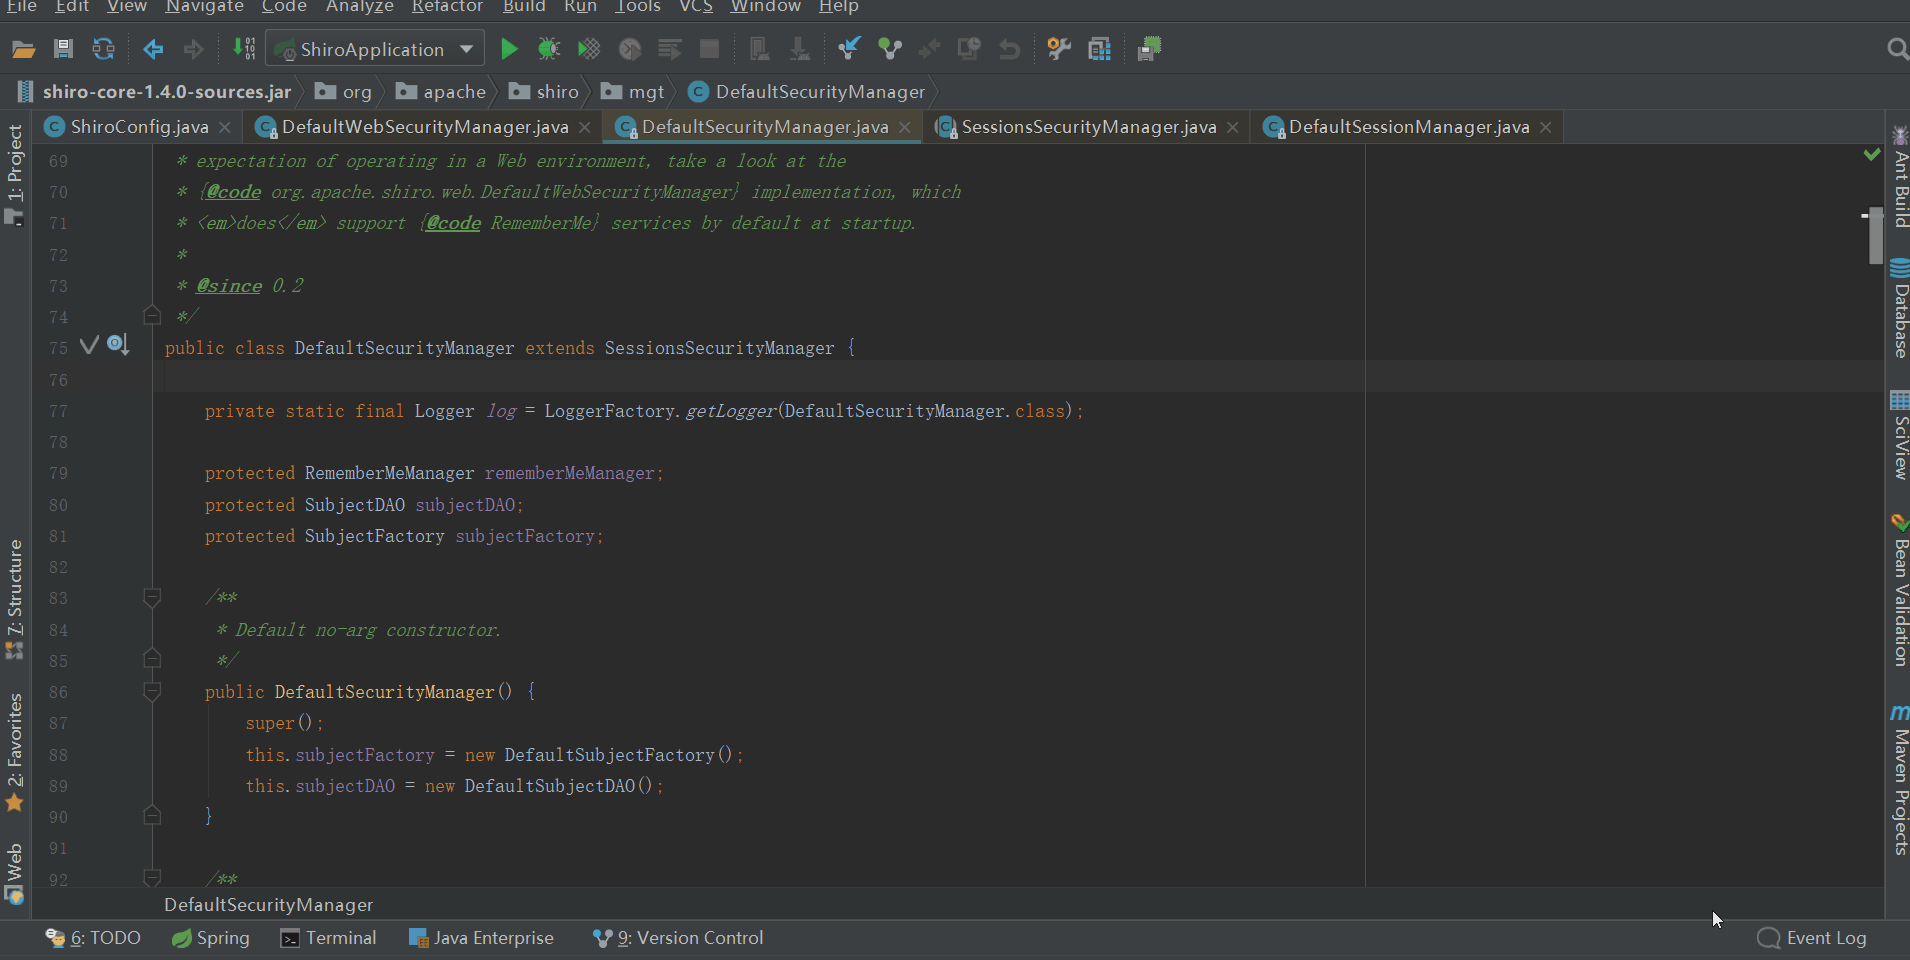Switch to the DefaultWebSecurityManager.java tab
1910x960 pixels.
(425, 127)
